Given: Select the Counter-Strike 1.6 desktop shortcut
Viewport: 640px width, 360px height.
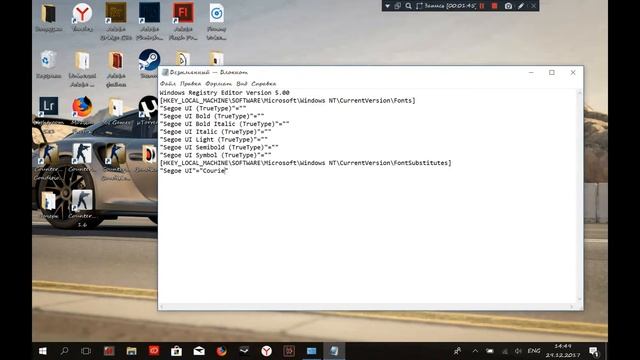Looking at the screenshot, I should [82, 208].
